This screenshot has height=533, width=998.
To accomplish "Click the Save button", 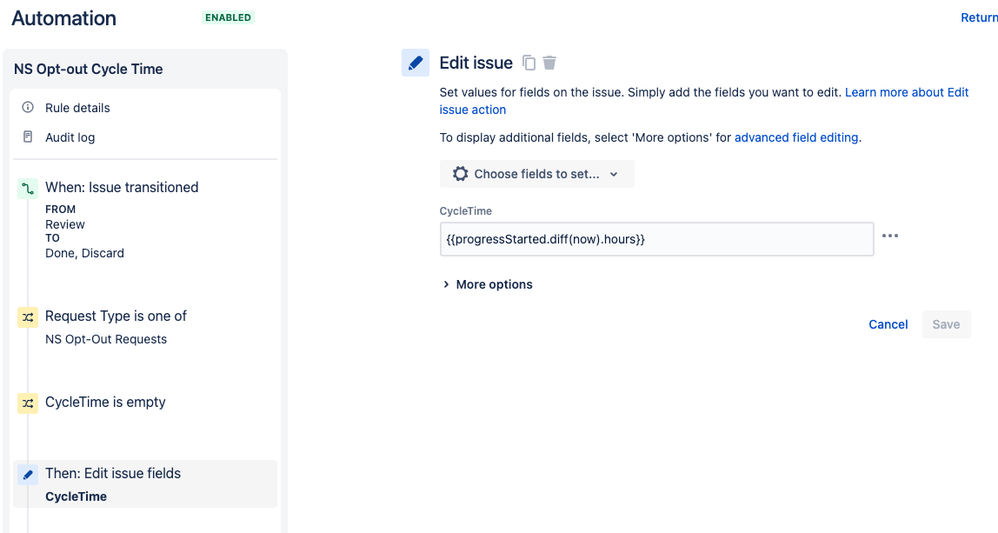I will (x=946, y=324).
